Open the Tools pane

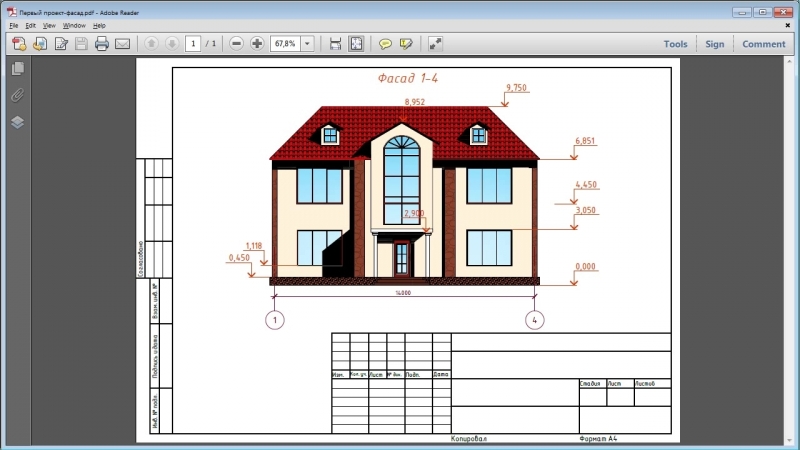click(676, 44)
